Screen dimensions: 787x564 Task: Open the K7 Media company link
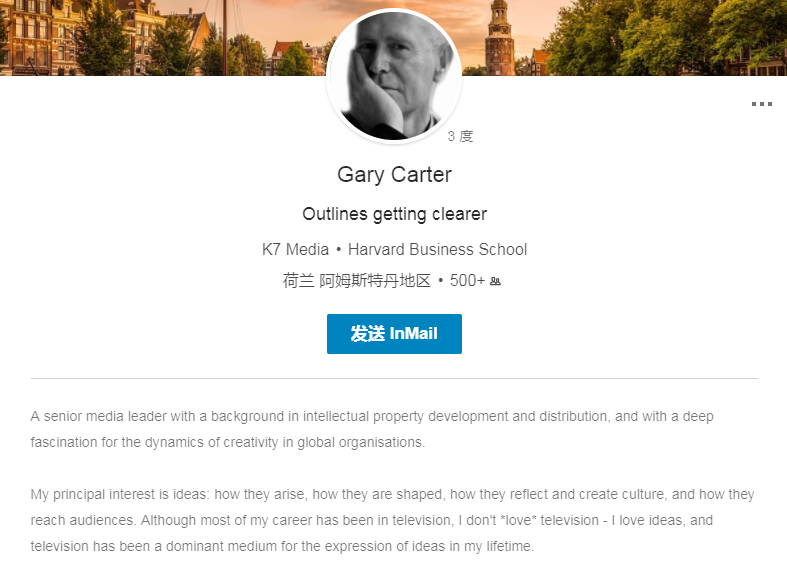295,249
